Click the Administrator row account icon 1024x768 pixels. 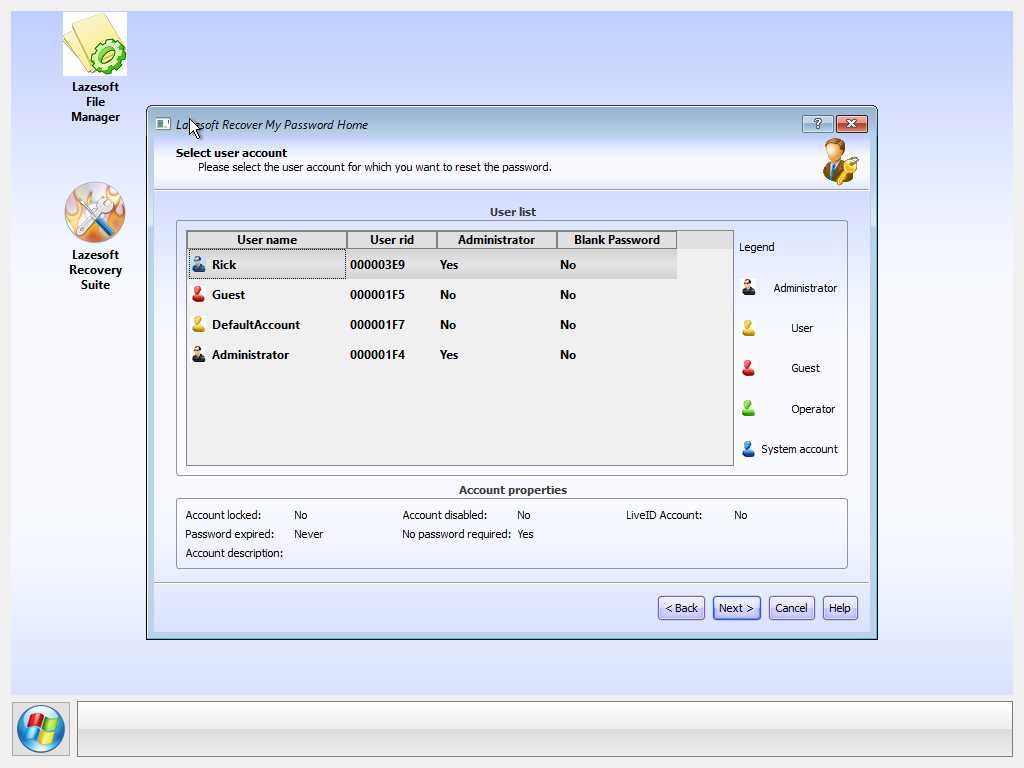click(x=199, y=355)
